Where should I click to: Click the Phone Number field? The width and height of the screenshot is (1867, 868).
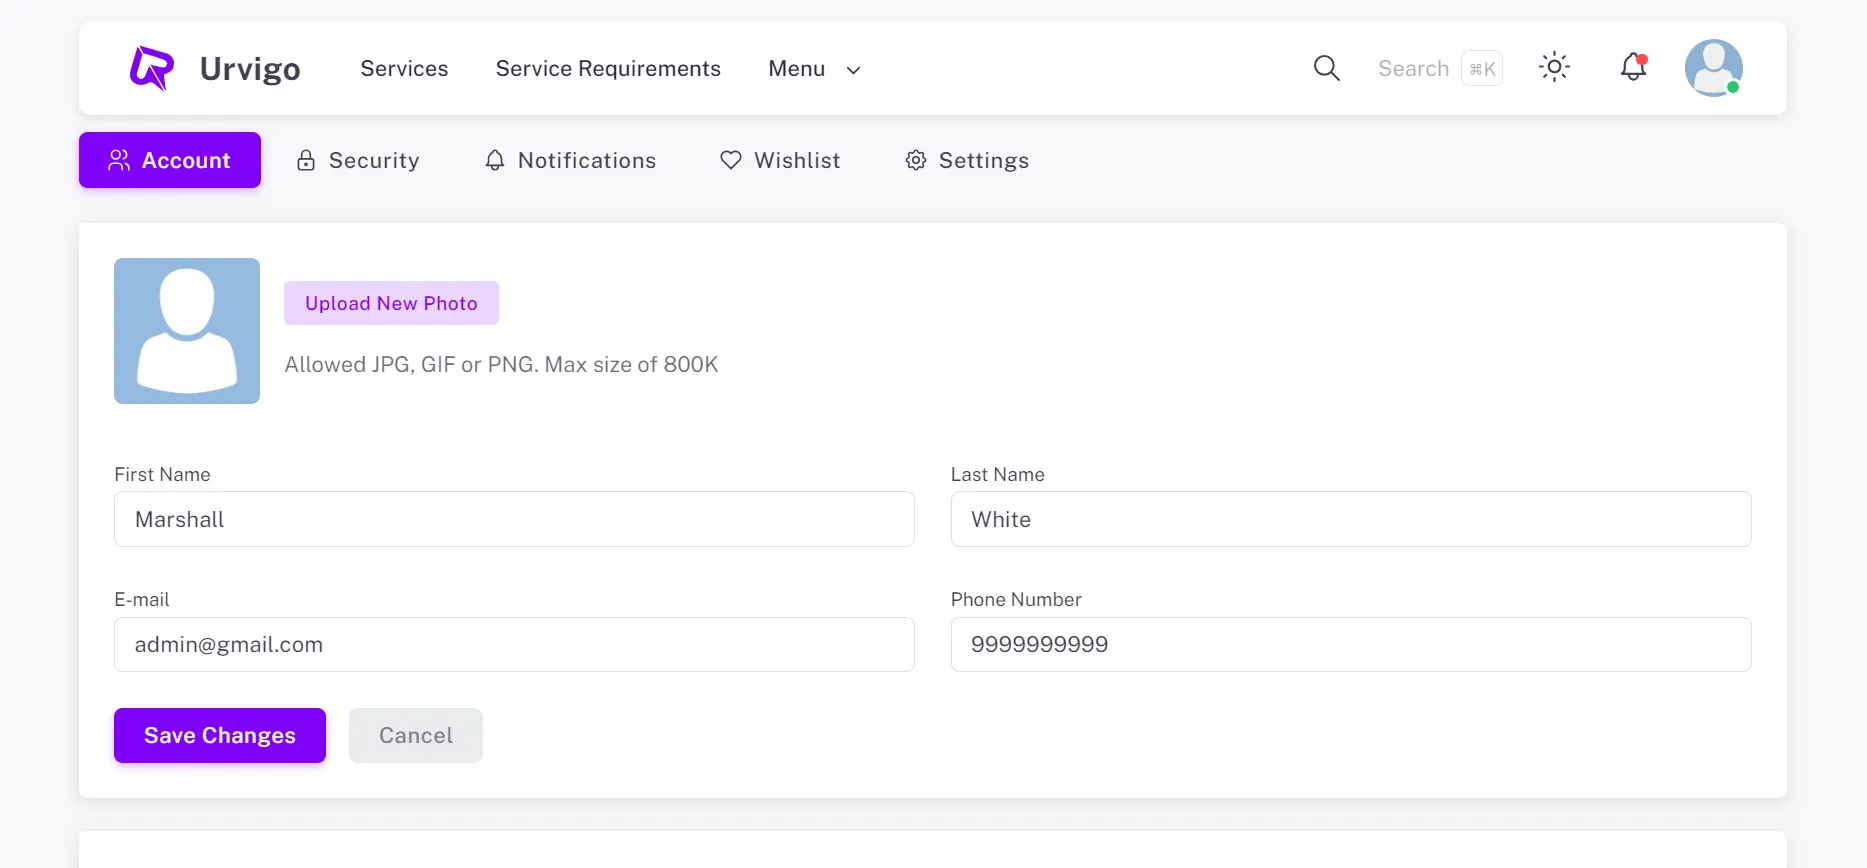(1350, 644)
